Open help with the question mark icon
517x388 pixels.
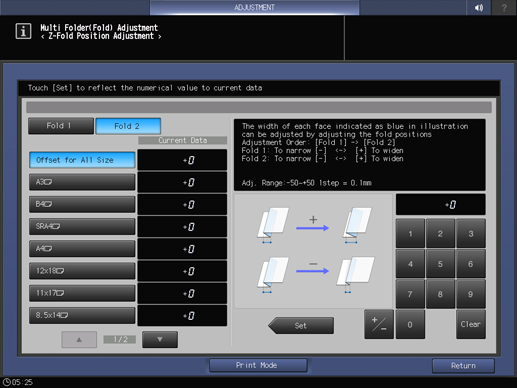pyautogui.click(x=504, y=7)
